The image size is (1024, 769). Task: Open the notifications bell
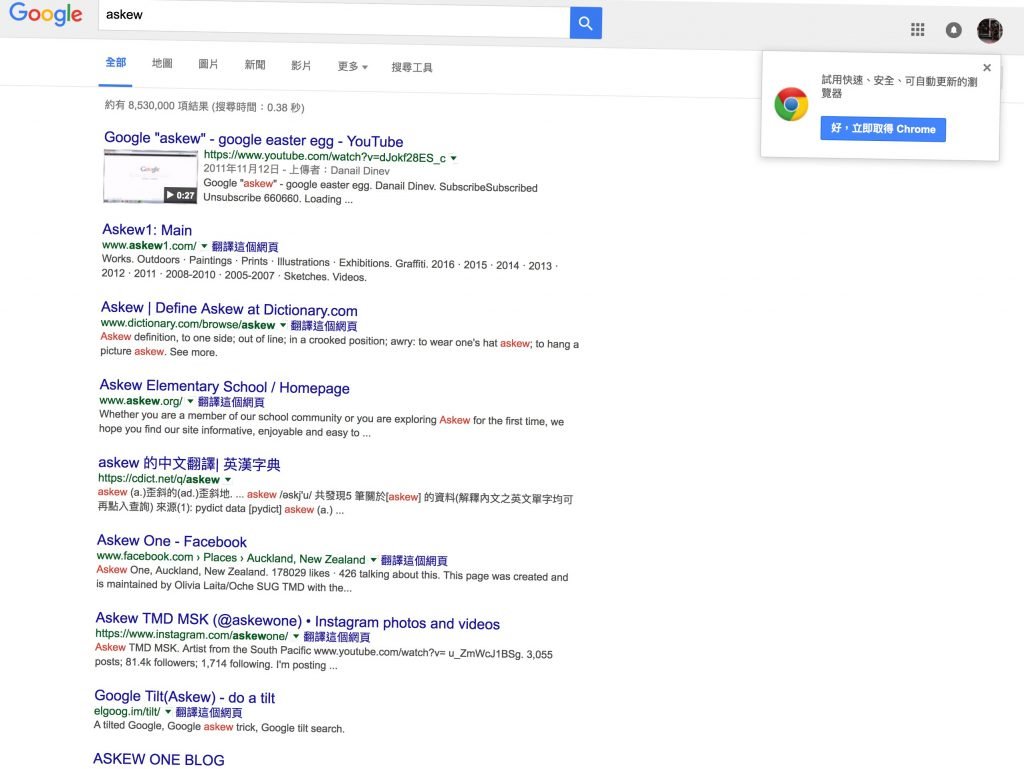click(953, 30)
